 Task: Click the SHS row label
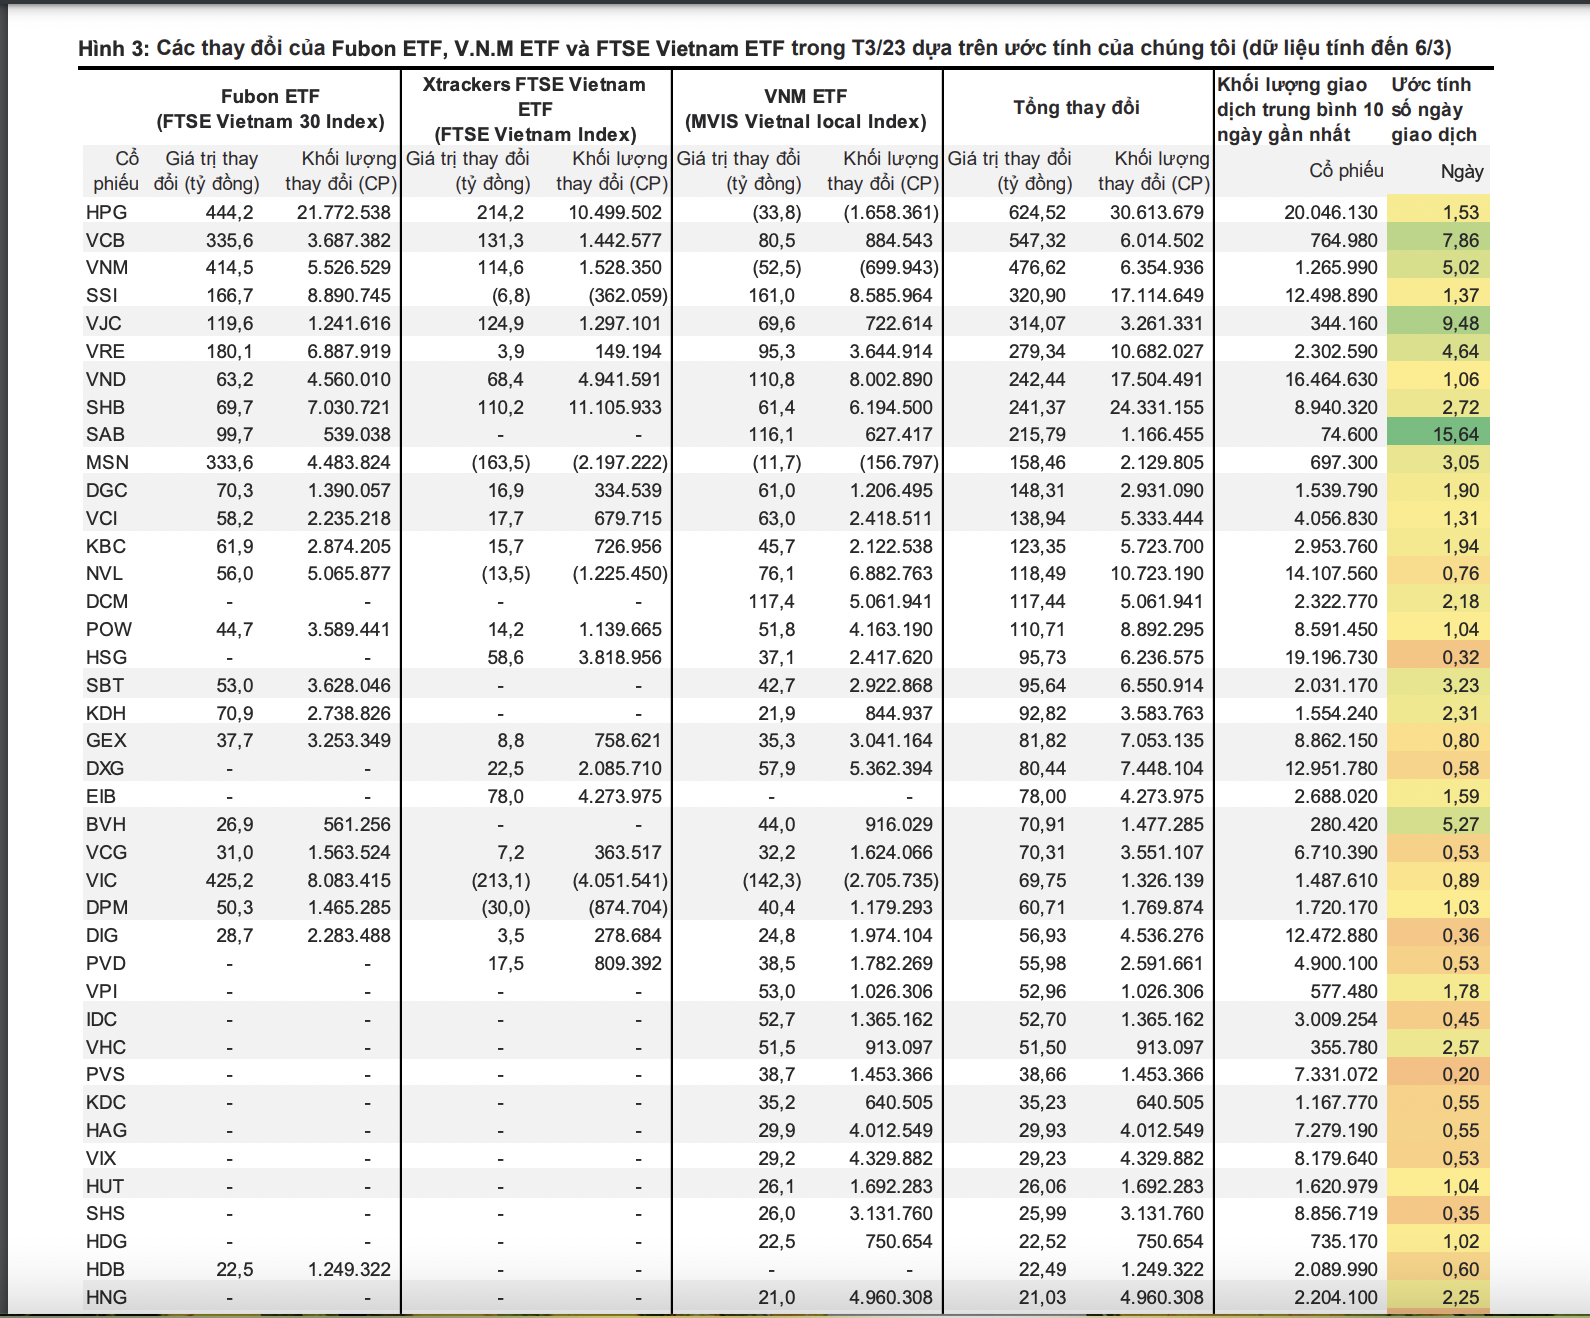pyautogui.click(x=105, y=1213)
